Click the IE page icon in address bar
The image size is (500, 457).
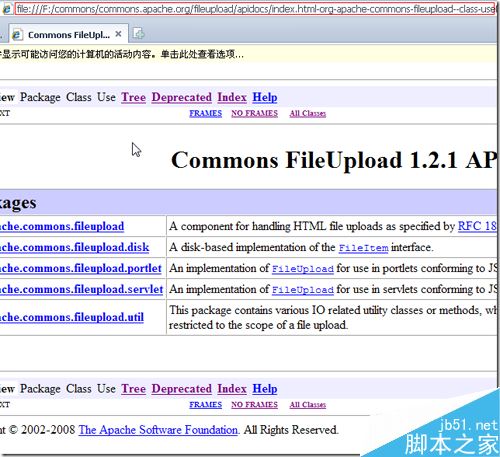click(x=6, y=9)
